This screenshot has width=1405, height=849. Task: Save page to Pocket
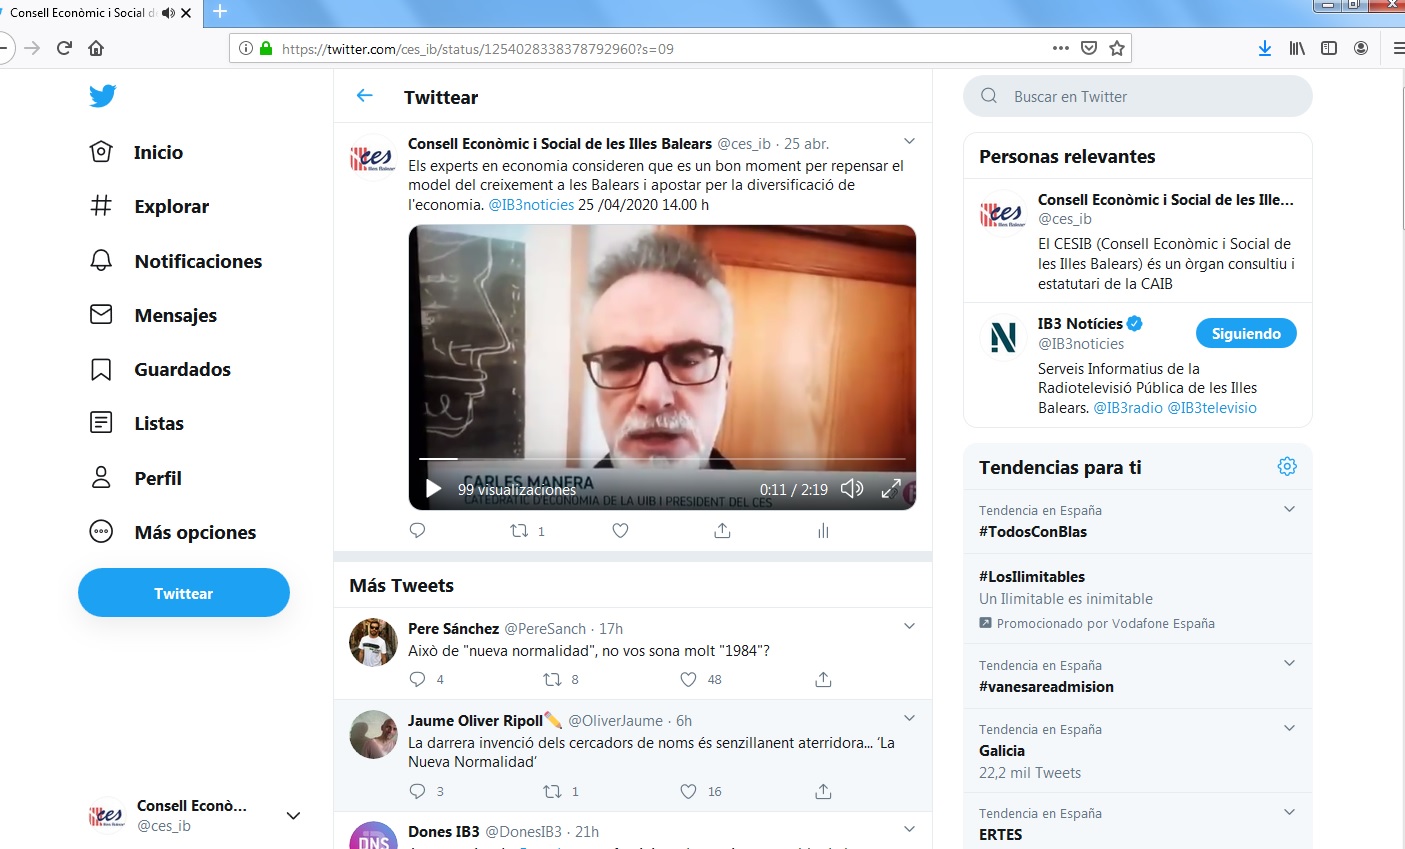point(1089,48)
